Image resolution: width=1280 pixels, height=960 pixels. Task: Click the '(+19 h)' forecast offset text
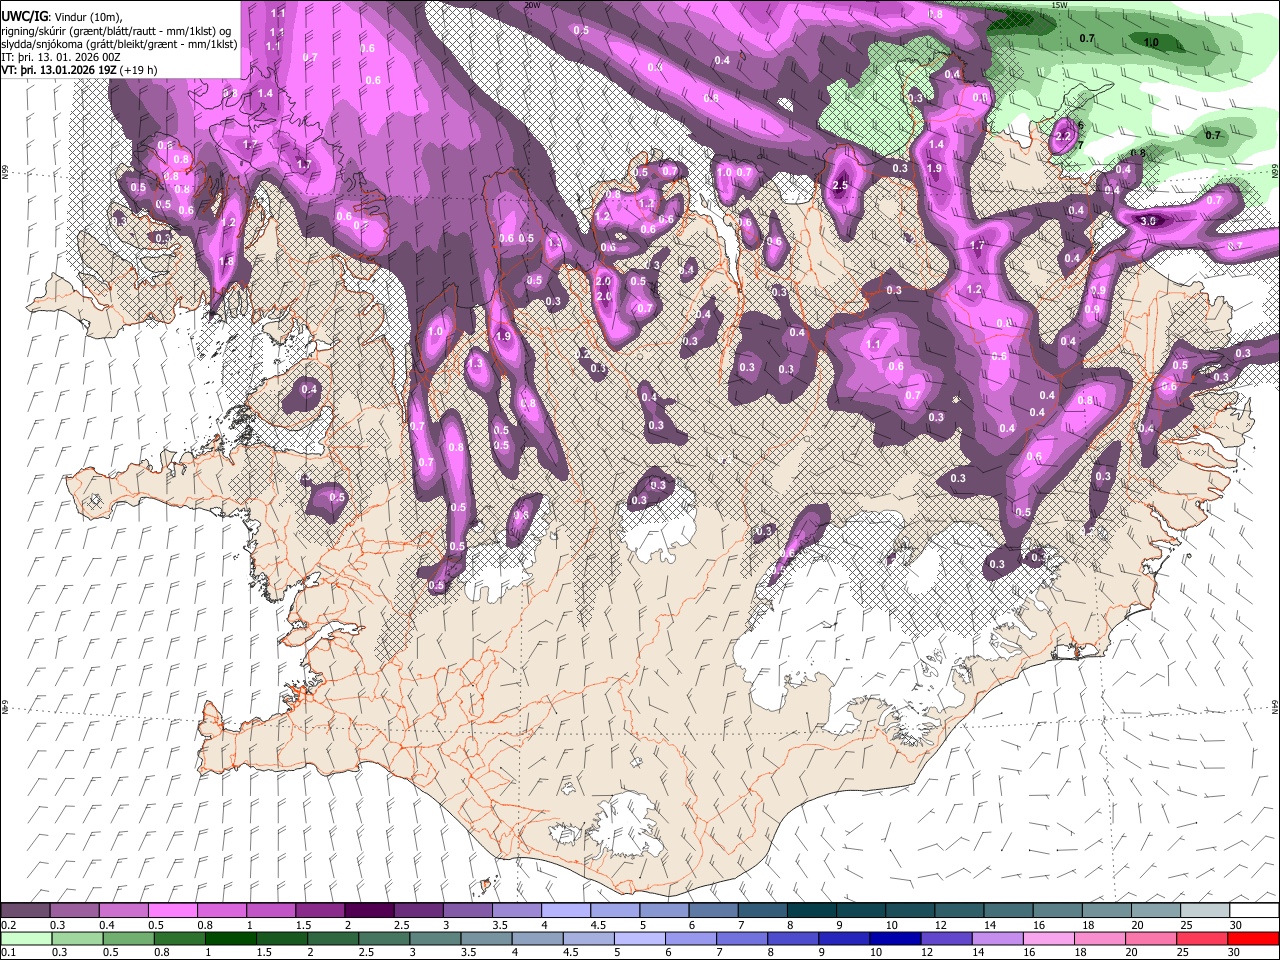(140, 70)
